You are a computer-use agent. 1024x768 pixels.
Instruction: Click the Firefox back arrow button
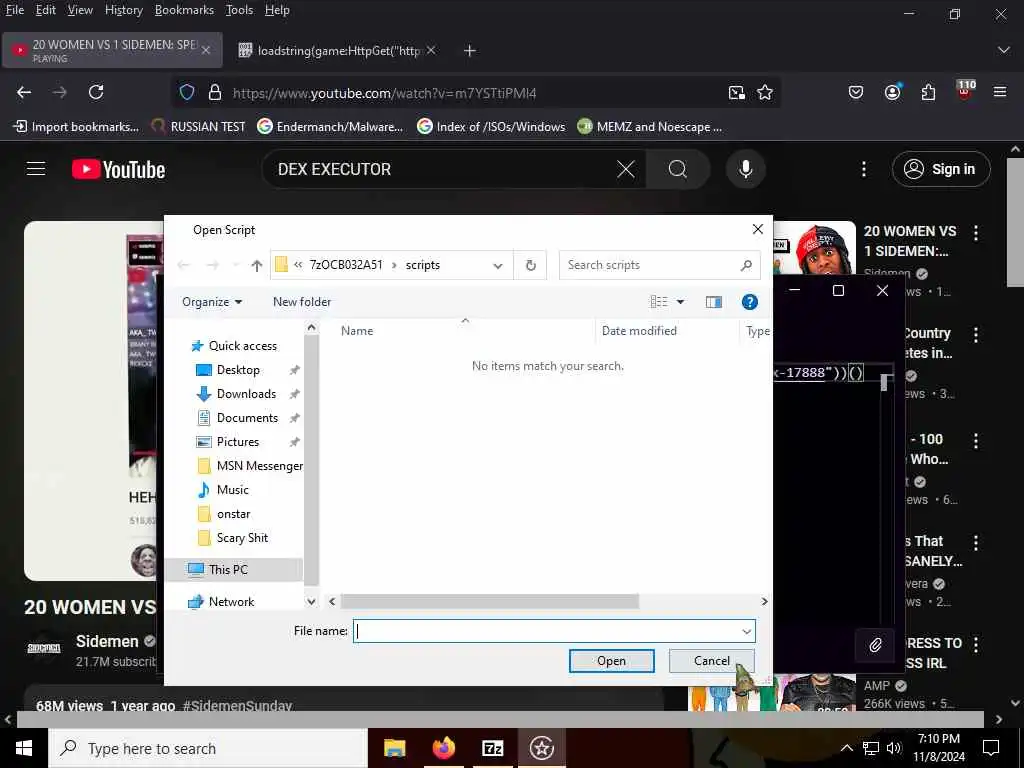(24, 92)
